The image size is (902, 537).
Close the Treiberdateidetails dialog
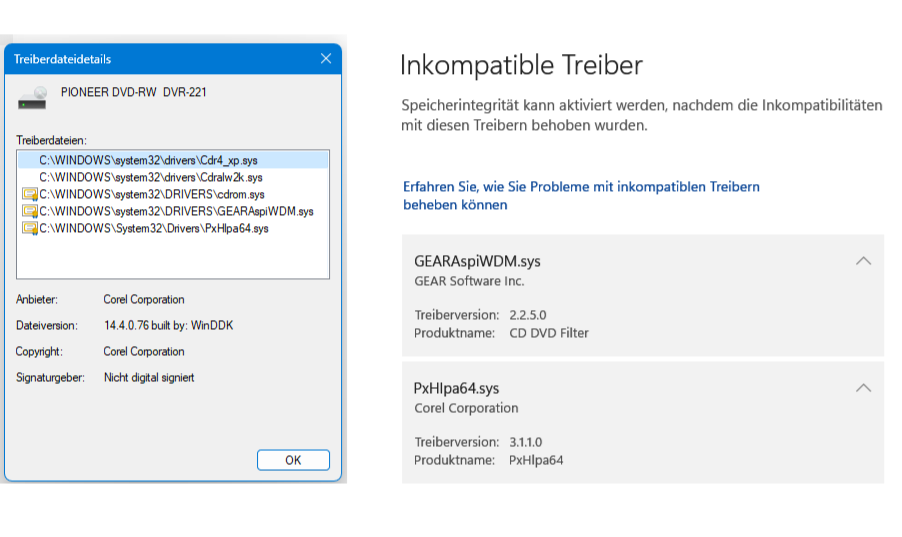(x=326, y=59)
